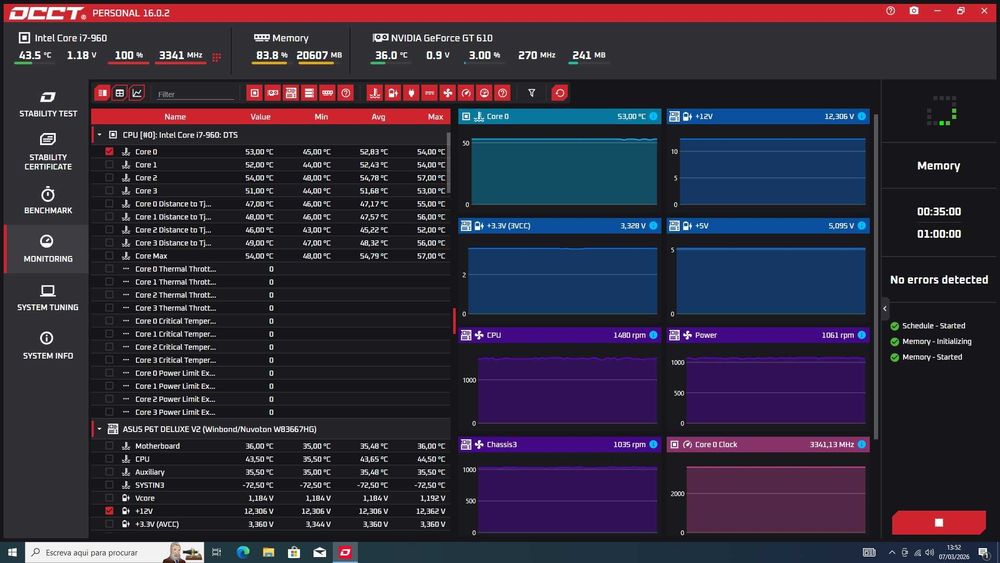
Task: Toggle fan sensor type filter
Action: click(x=448, y=93)
